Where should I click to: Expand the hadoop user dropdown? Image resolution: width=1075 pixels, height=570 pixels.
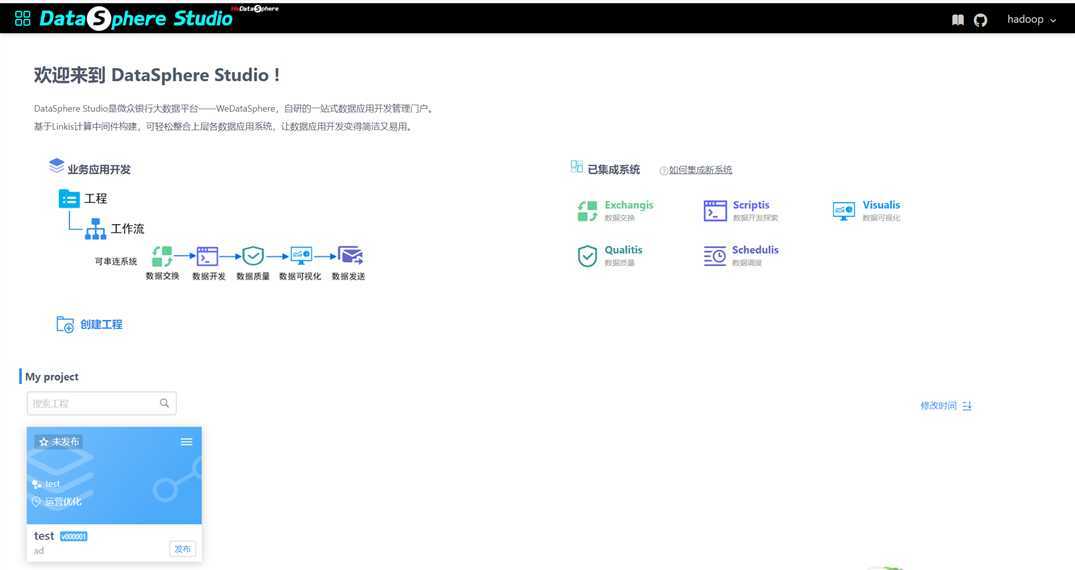(1031, 19)
